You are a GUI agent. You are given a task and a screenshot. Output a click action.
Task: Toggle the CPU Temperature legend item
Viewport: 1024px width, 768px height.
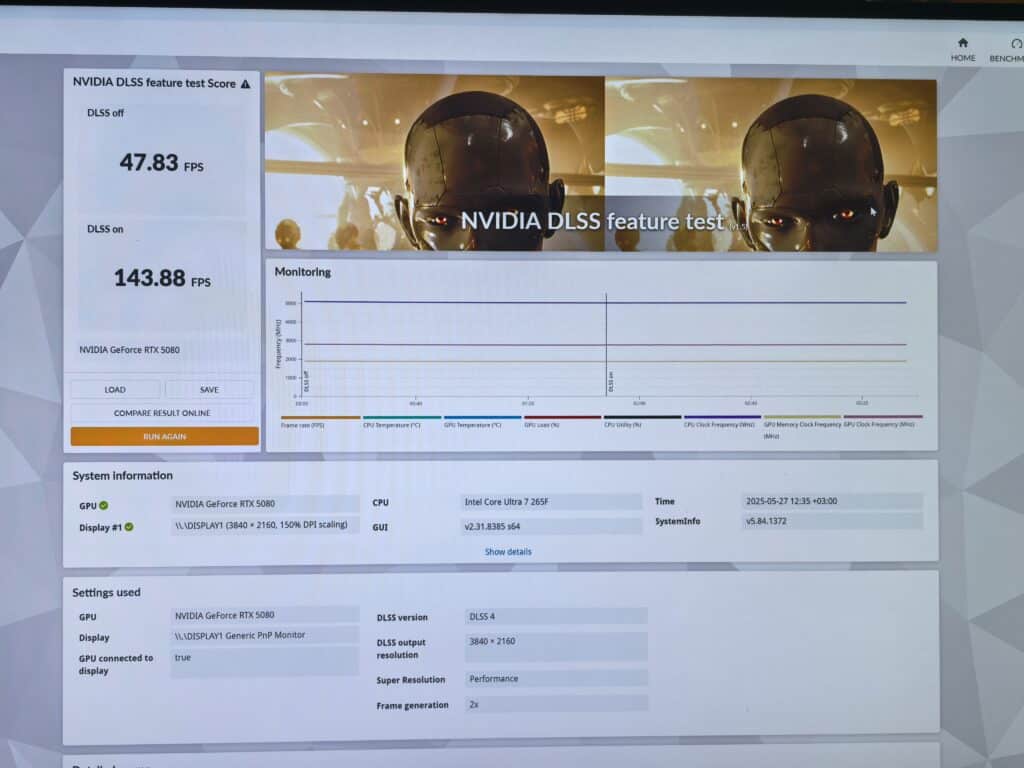click(x=401, y=421)
